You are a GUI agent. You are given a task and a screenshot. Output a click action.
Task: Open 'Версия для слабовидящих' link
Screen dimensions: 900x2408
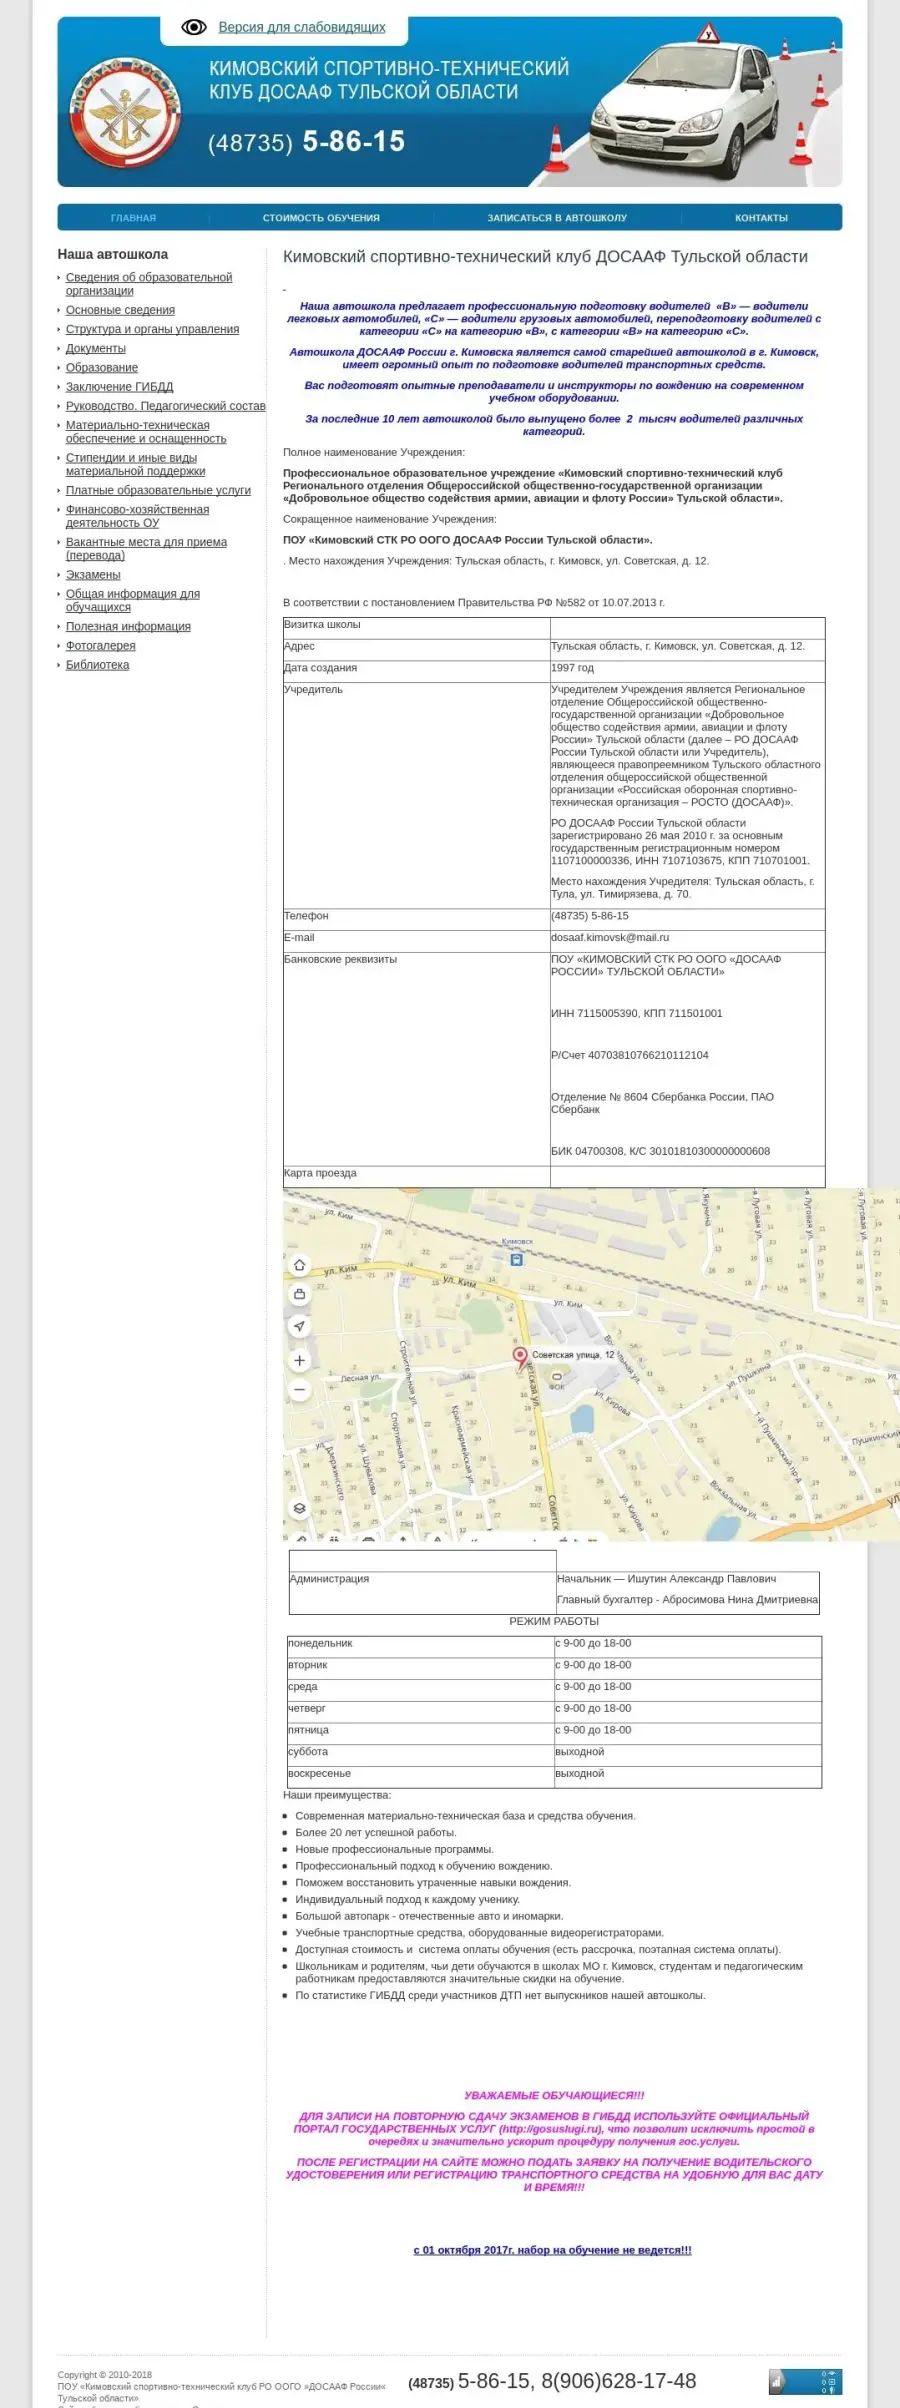point(302,27)
